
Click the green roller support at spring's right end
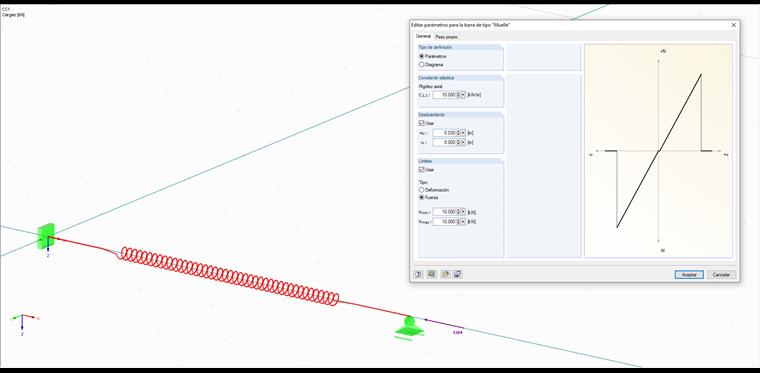(x=409, y=327)
